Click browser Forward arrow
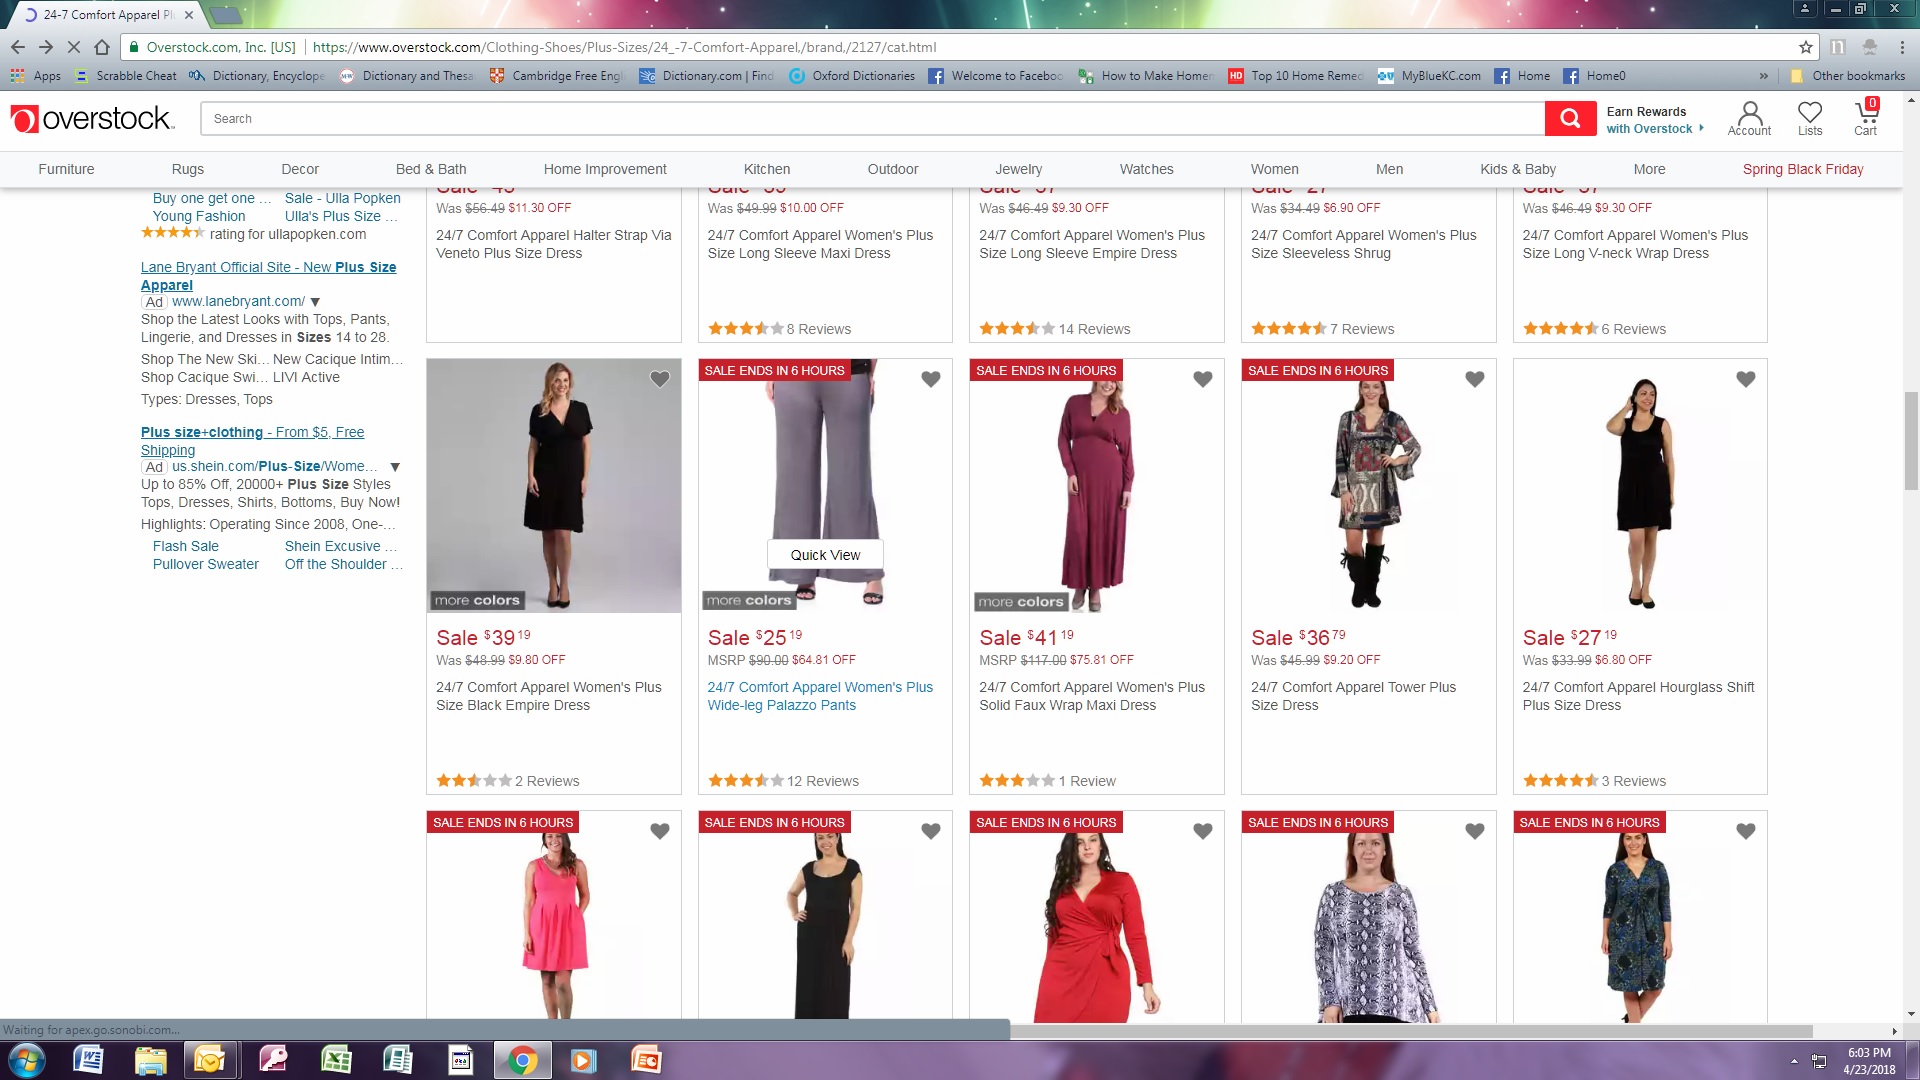Image resolution: width=1920 pixels, height=1080 pixels. (x=45, y=47)
